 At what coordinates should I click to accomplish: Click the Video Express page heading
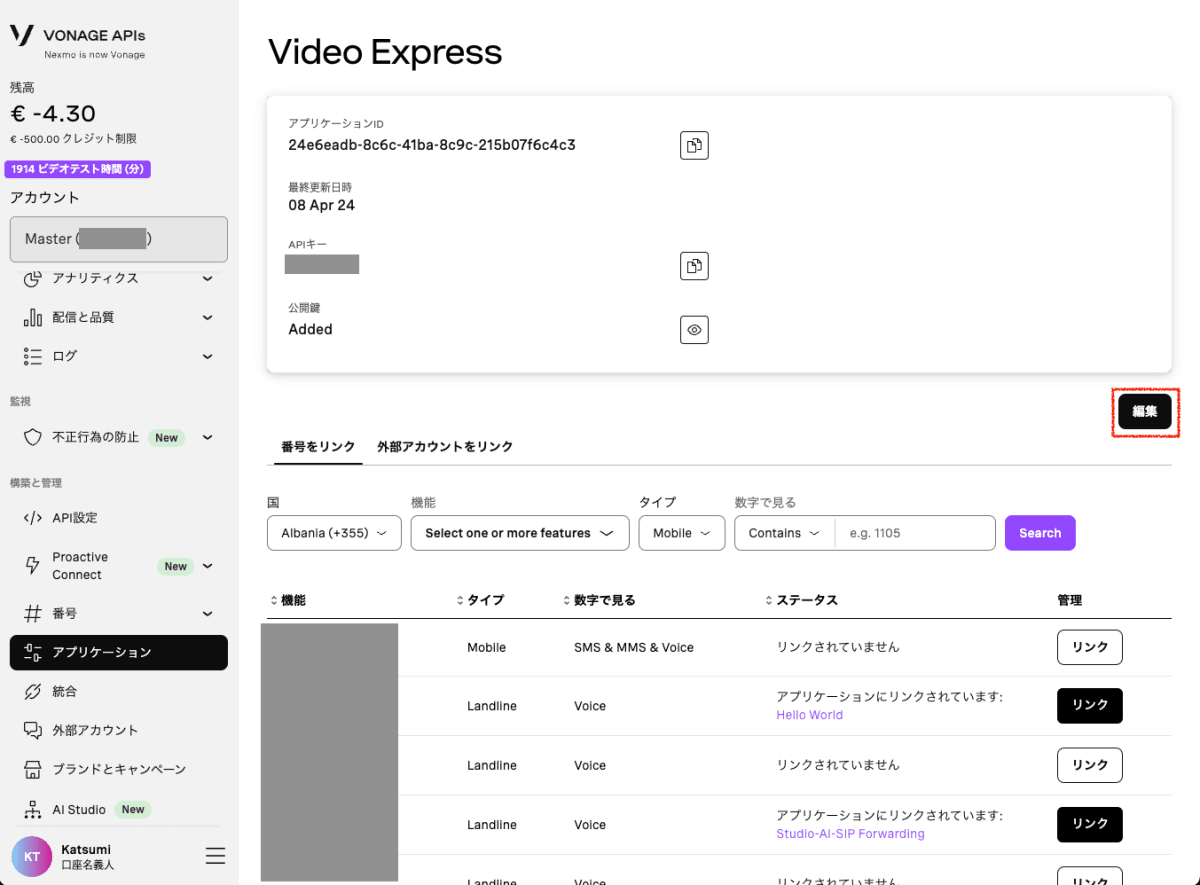pyautogui.click(x=385, y=52)
